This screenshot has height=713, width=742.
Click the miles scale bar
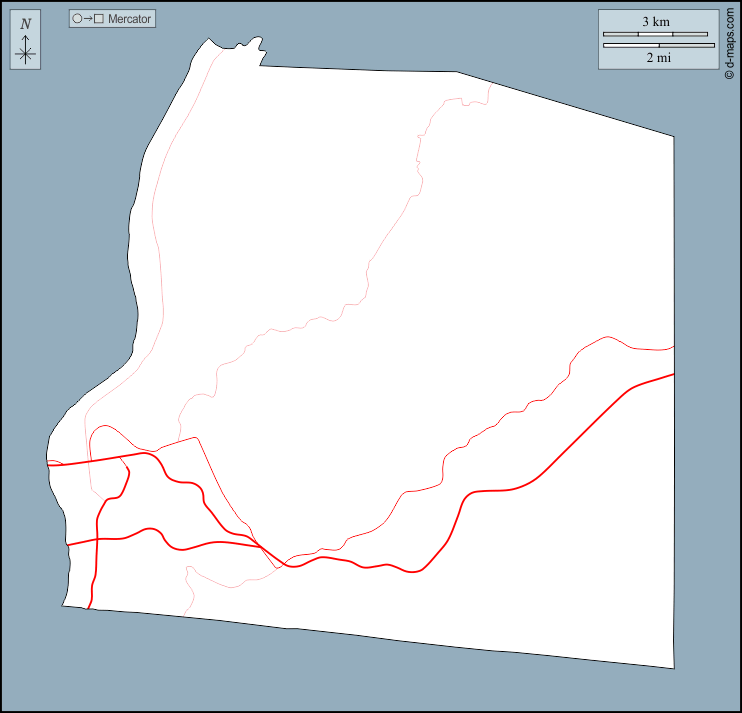click(657, 45)
